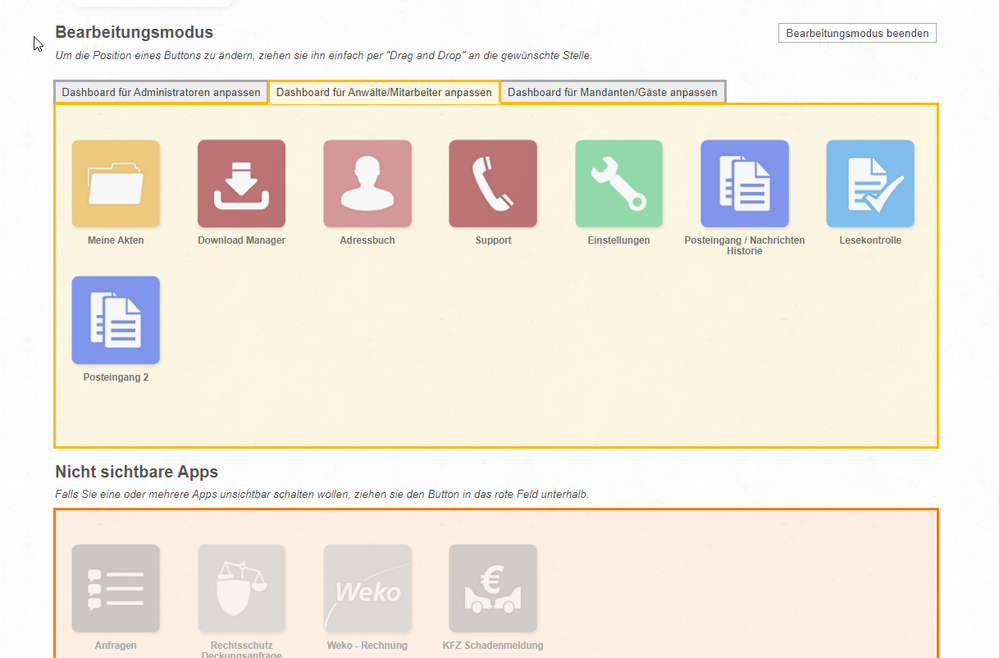This screenshot has width=999, height=658.
Task: Click the KFZ Schadenmeldung icon
Action: pyautogui.click(x=493, y=588)
